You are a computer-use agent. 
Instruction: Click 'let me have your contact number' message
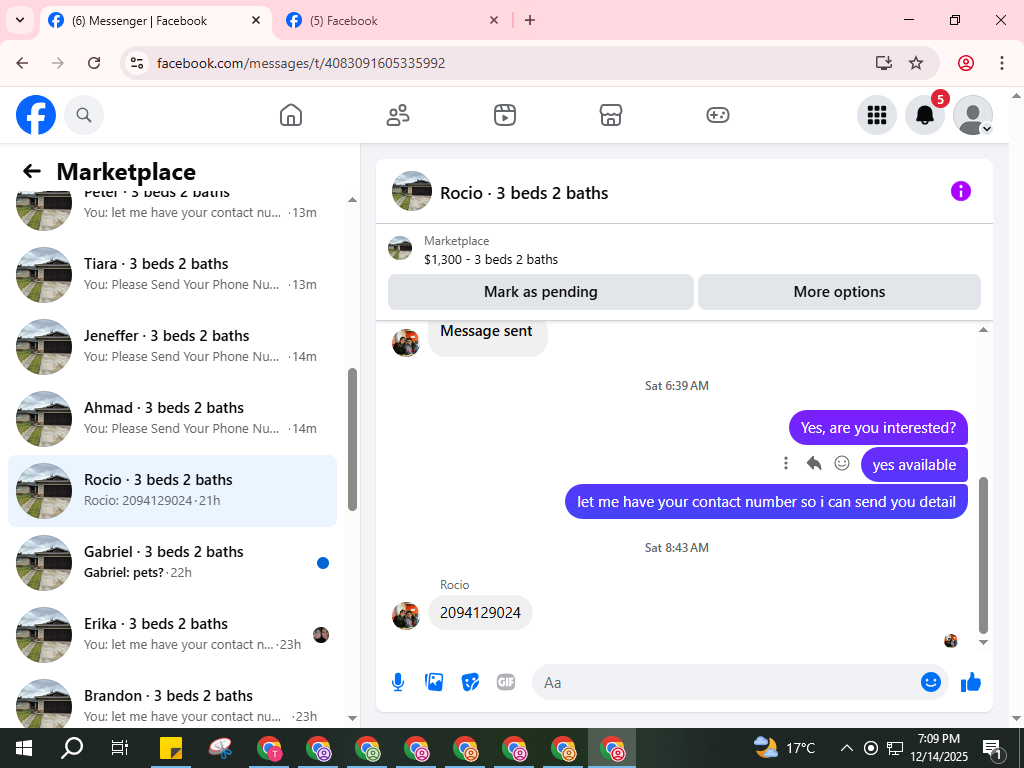coord(766,502)
